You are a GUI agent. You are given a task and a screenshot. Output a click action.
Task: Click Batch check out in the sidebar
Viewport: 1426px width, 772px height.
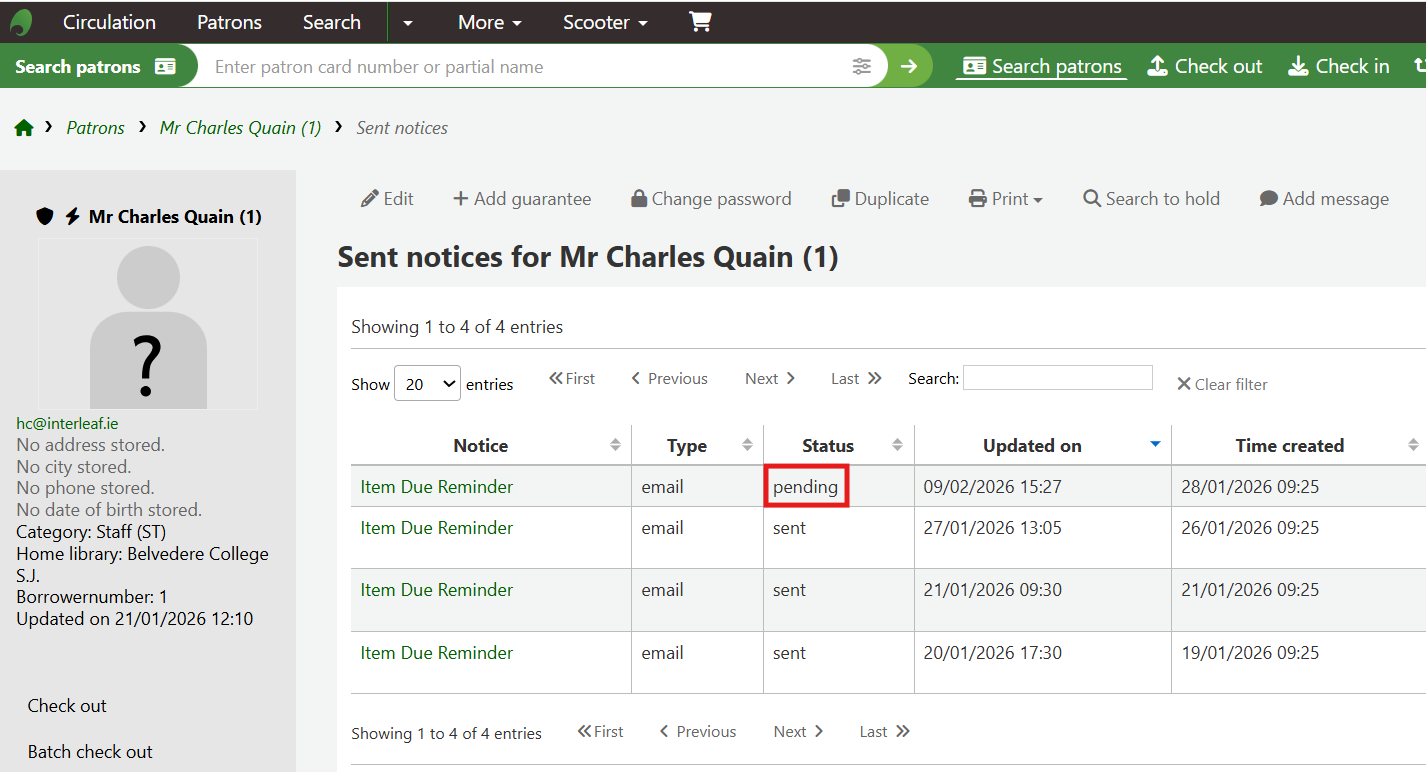90,752
